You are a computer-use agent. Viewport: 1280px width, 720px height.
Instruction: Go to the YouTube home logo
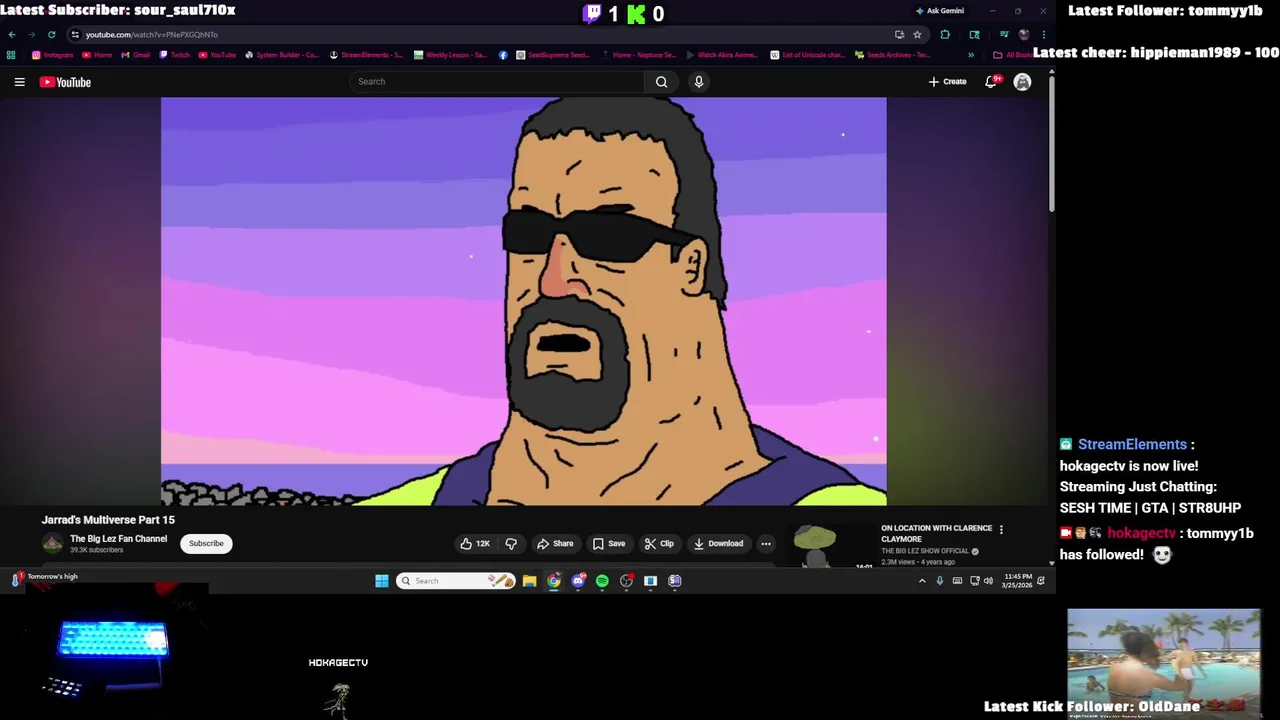click(x=65, y=82)
